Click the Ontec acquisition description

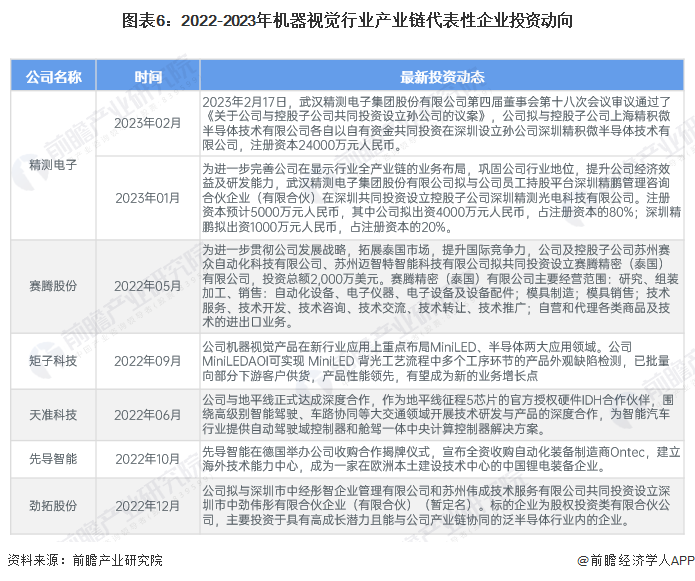pos(441,459)
